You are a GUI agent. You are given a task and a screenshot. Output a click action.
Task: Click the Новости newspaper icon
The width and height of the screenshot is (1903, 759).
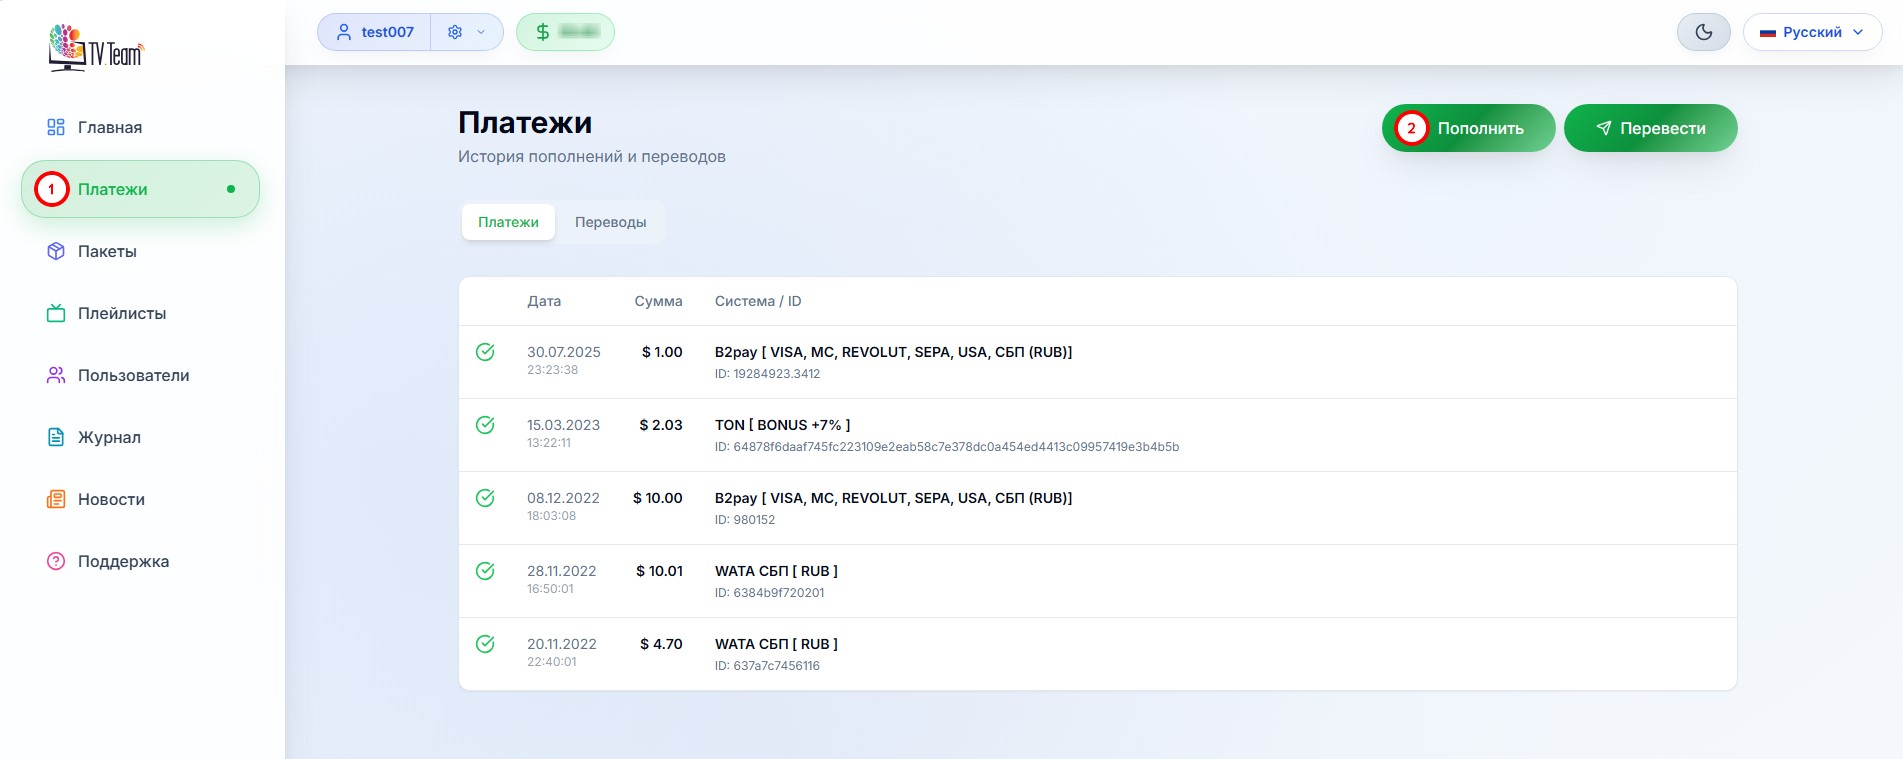coord(56,499)
